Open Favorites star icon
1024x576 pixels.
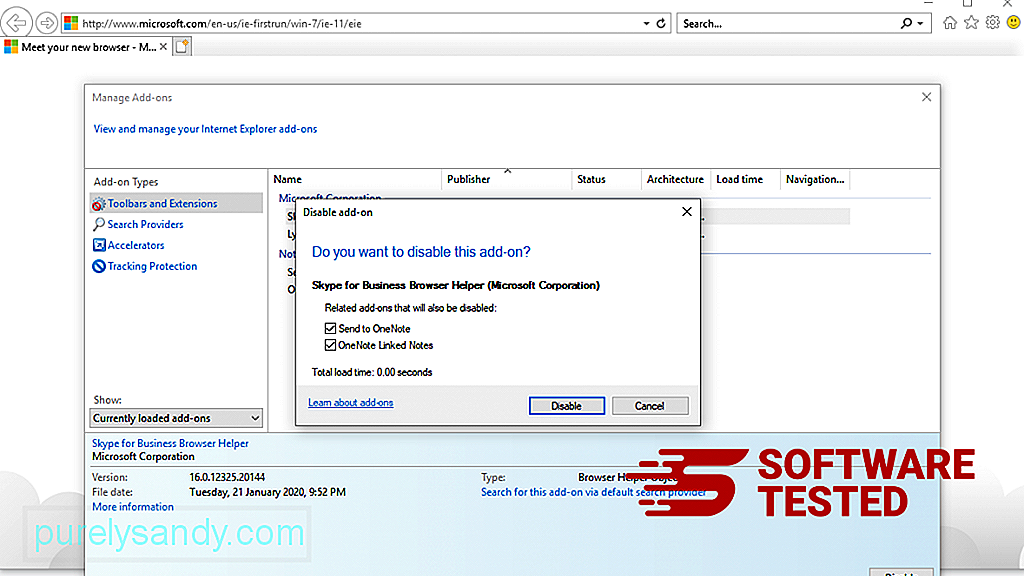pos(971,23)
